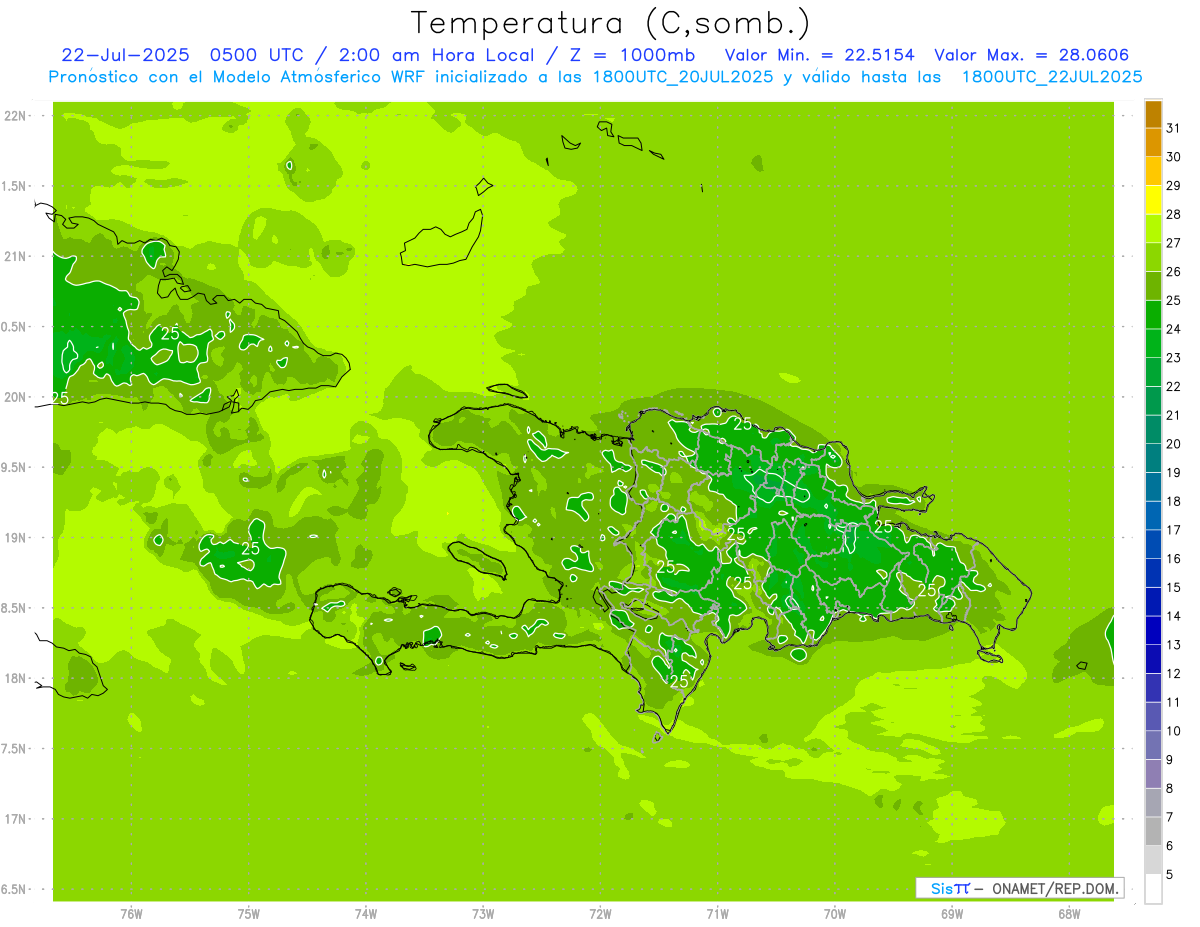Click the longitude axis label "71W"
This screenshot has height=927, width=1200.
pos(717,914)
